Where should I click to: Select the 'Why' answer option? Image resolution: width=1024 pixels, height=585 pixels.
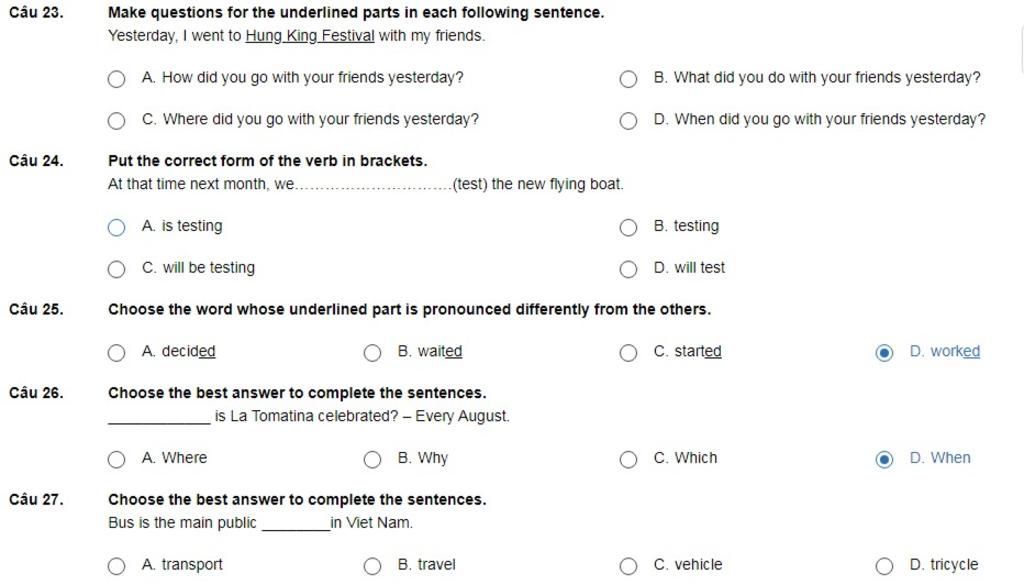tap(372, 459)
